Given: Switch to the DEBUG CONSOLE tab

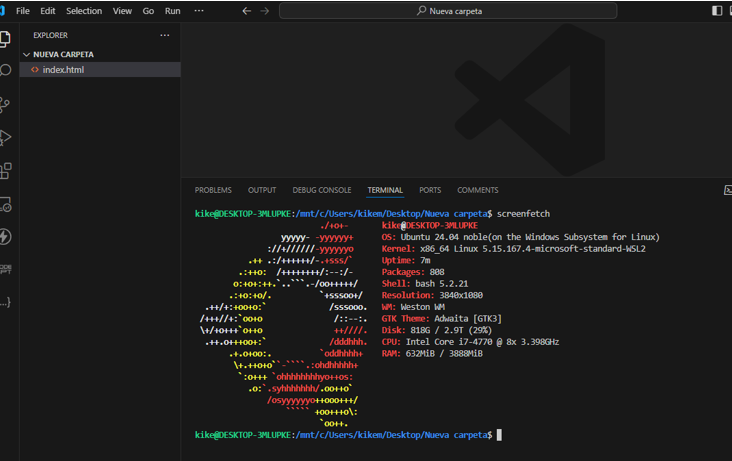Looking at the screenshot, I should (x=321, y=190).
